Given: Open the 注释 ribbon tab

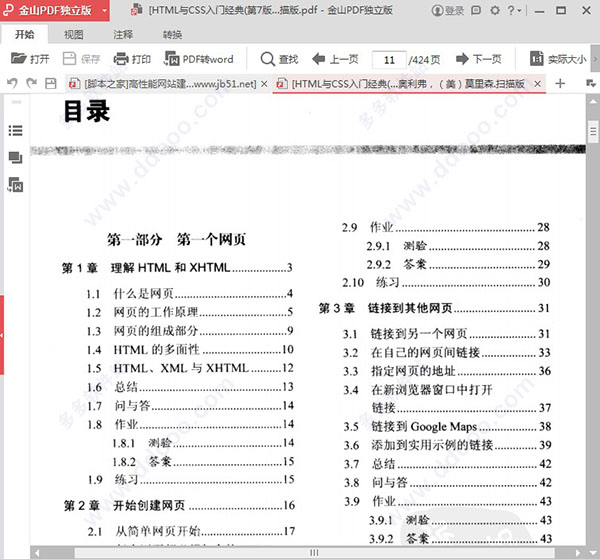Looking at the screenshot, I should (x=123, y=34).
